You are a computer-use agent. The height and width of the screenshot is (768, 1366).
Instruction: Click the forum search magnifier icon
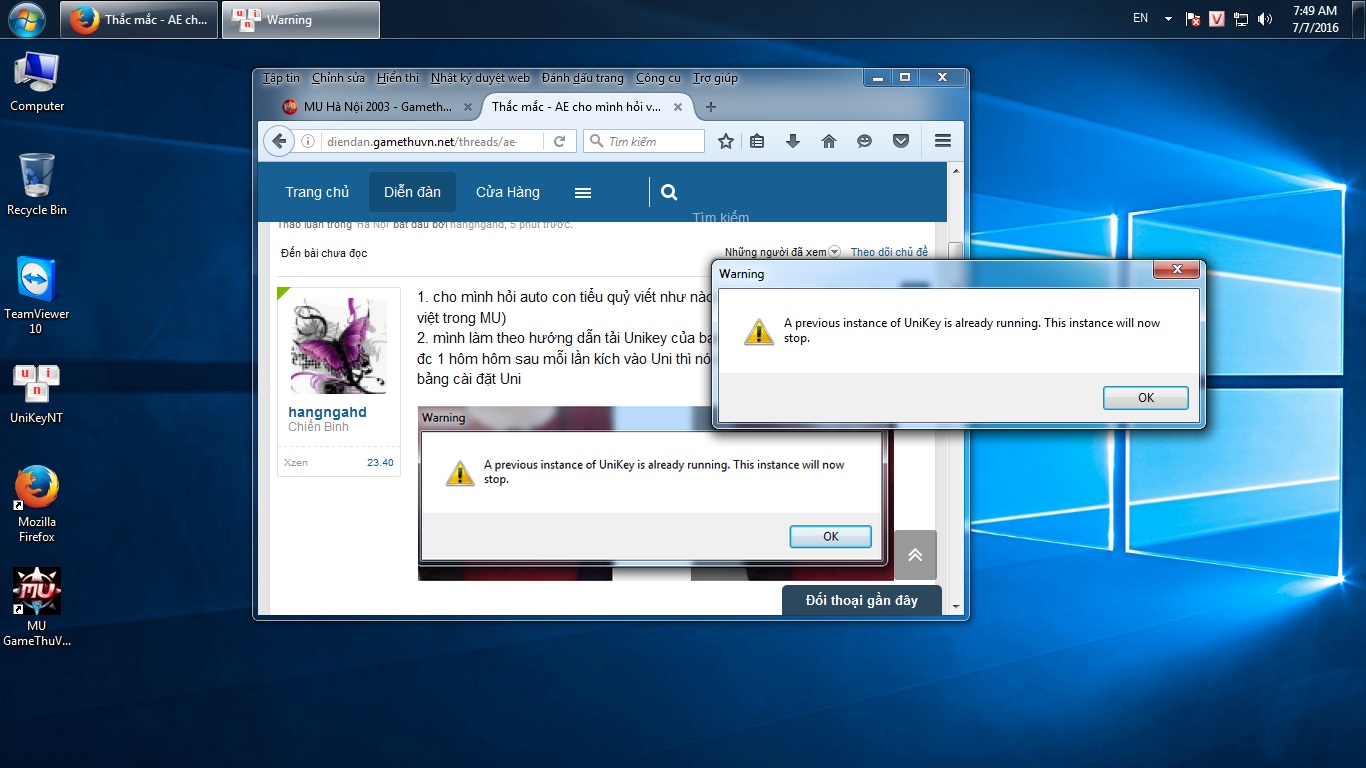point(669,192)
